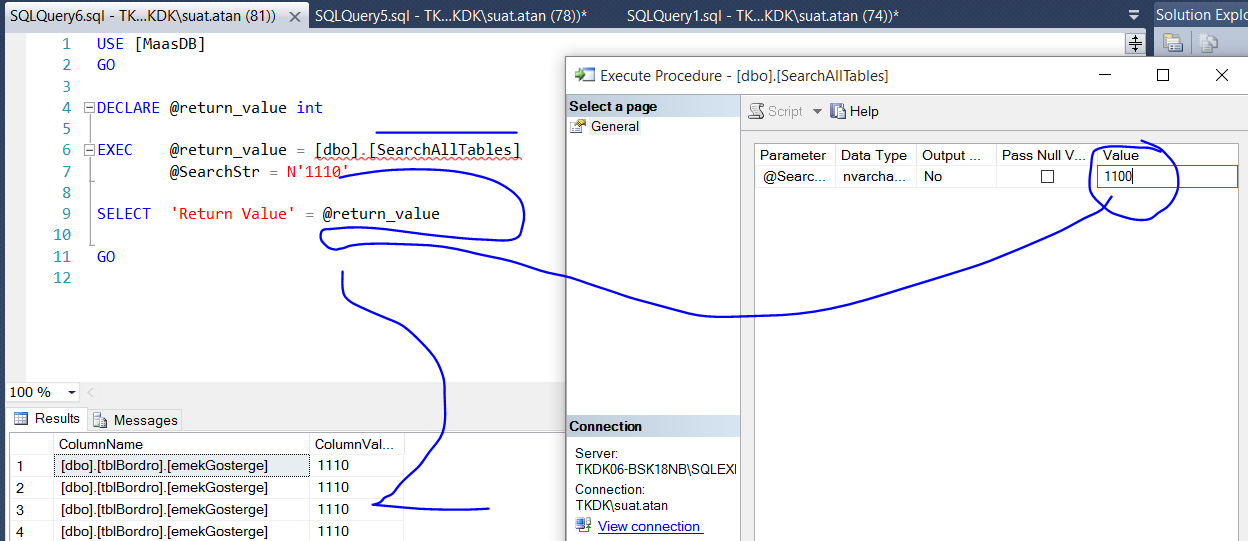This screenshot has height=541, width=1248.
Task: Click the Solution Explorer properties toolbar icon
Action: 1173,43
